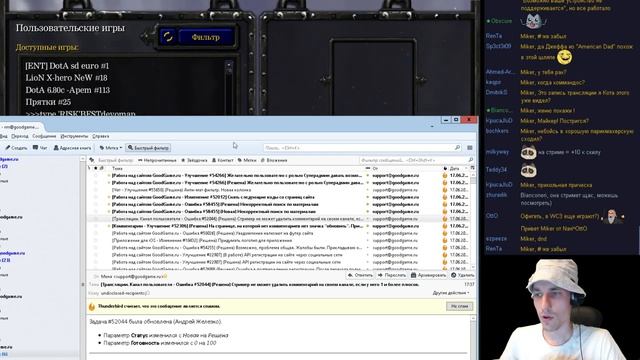Select game "LioN X-hero NeW #18"

click(66, 78)
